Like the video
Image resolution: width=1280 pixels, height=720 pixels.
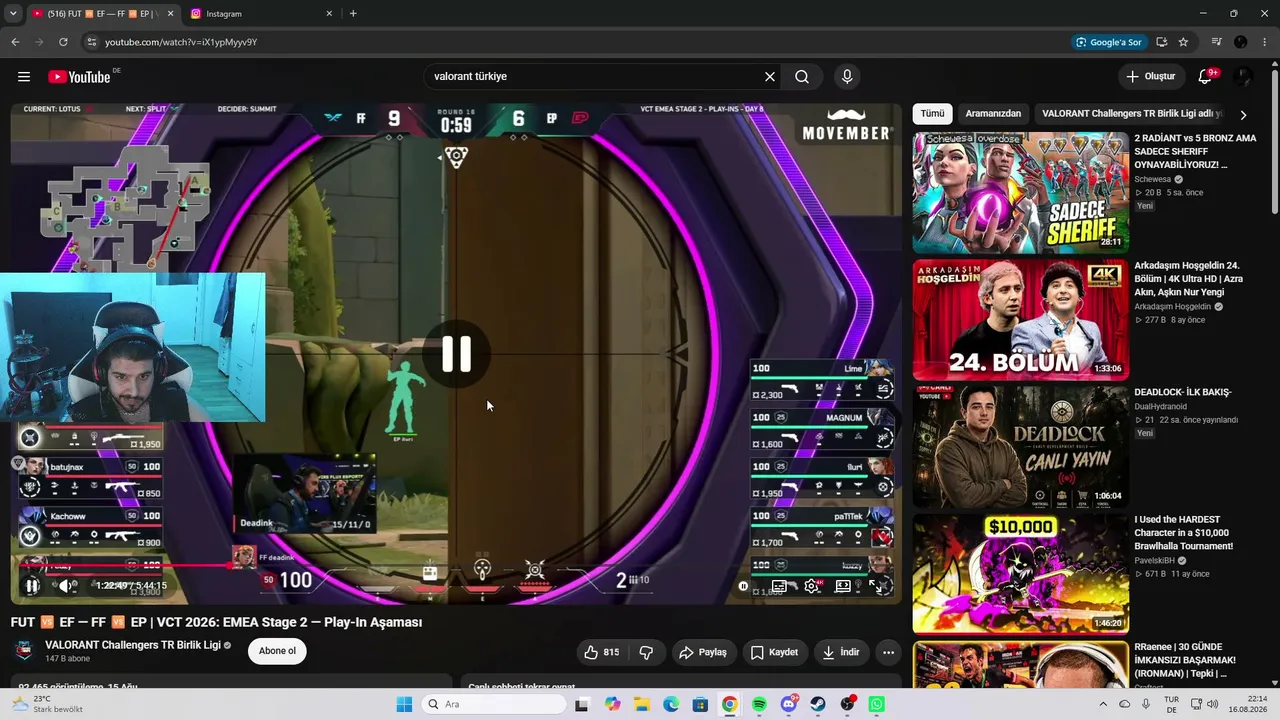tap(602, 652)
